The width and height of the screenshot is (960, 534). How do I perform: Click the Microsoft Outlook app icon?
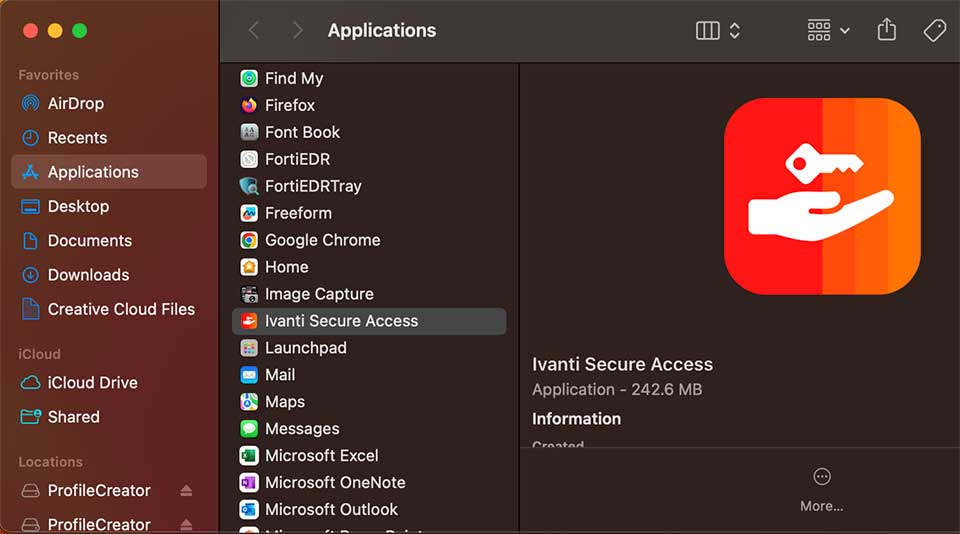(x=249, y=510)
